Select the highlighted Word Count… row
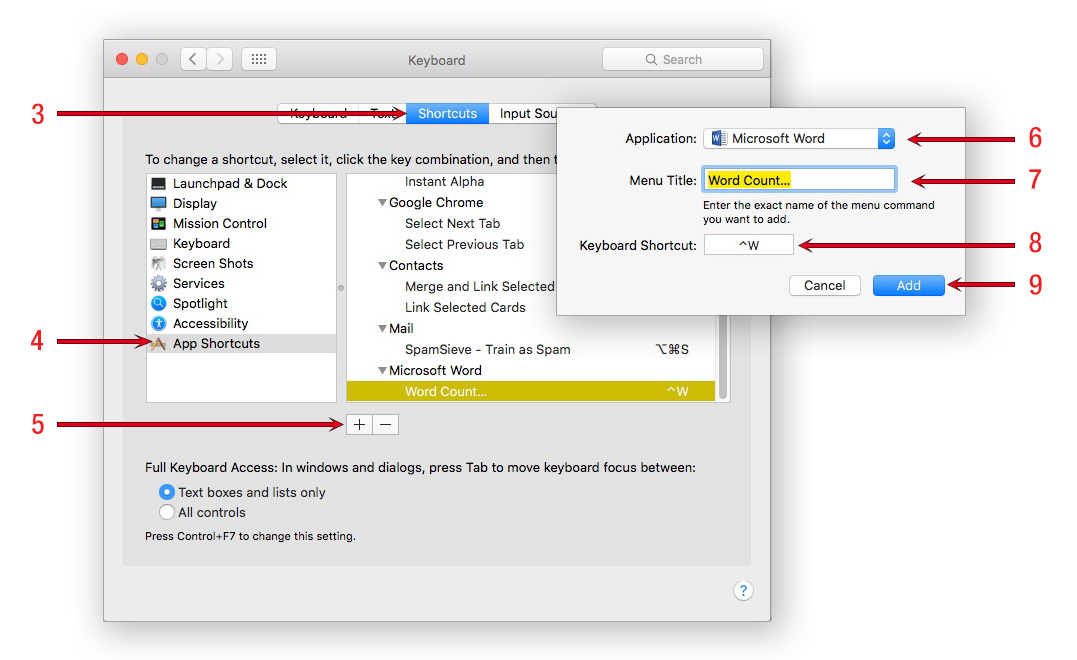The image size is (1077, 660). pyautogui.click(x=531, y=391)
